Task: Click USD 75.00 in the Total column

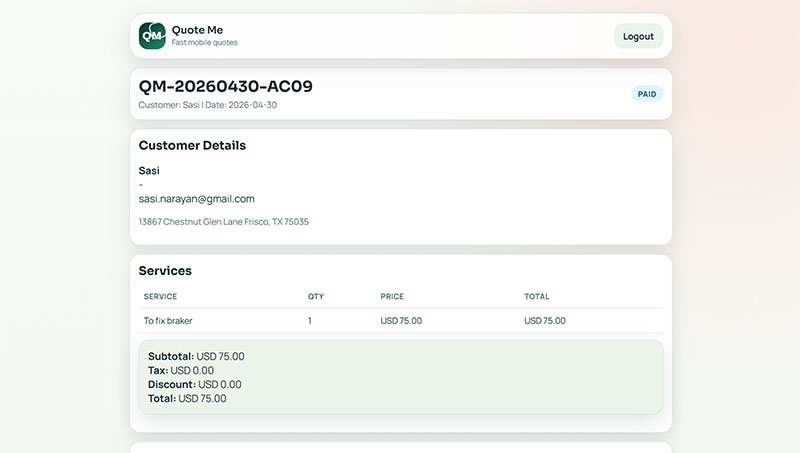Action: coord(545,321)
